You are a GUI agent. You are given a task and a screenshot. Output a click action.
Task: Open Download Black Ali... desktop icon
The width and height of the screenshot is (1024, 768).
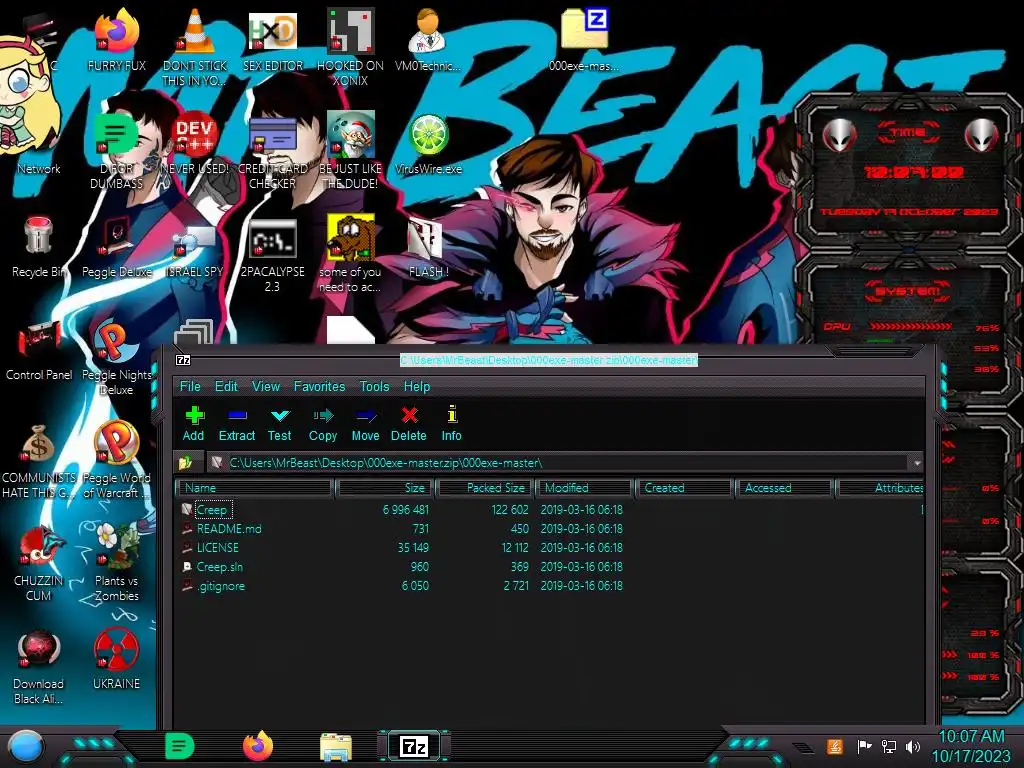39,666
